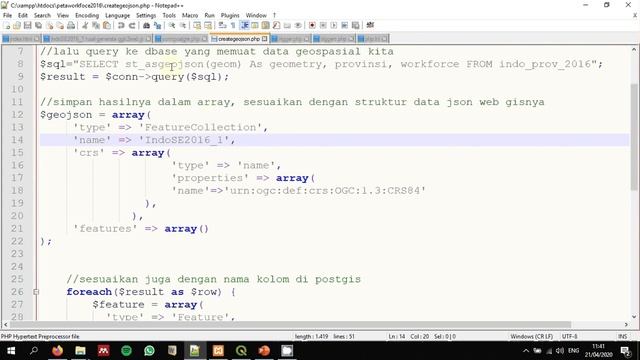Image resolution: width=640 pixels, height=360 pixels.
Task: Open the Encoding menu
Action: pyautogui.click(x=87, y=16)
